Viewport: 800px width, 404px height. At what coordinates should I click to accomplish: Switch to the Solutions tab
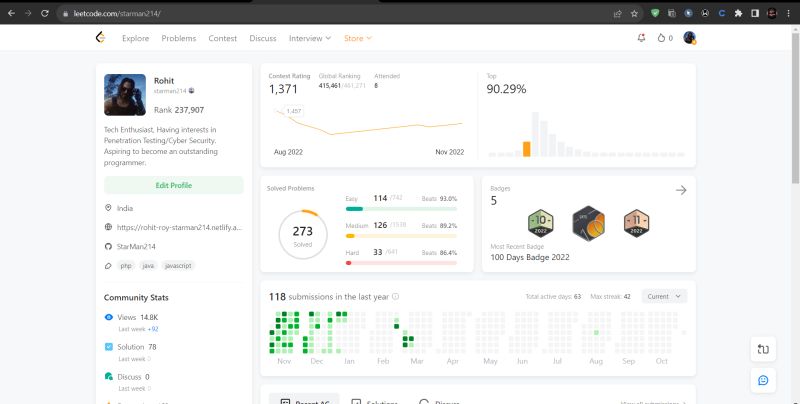374,399
